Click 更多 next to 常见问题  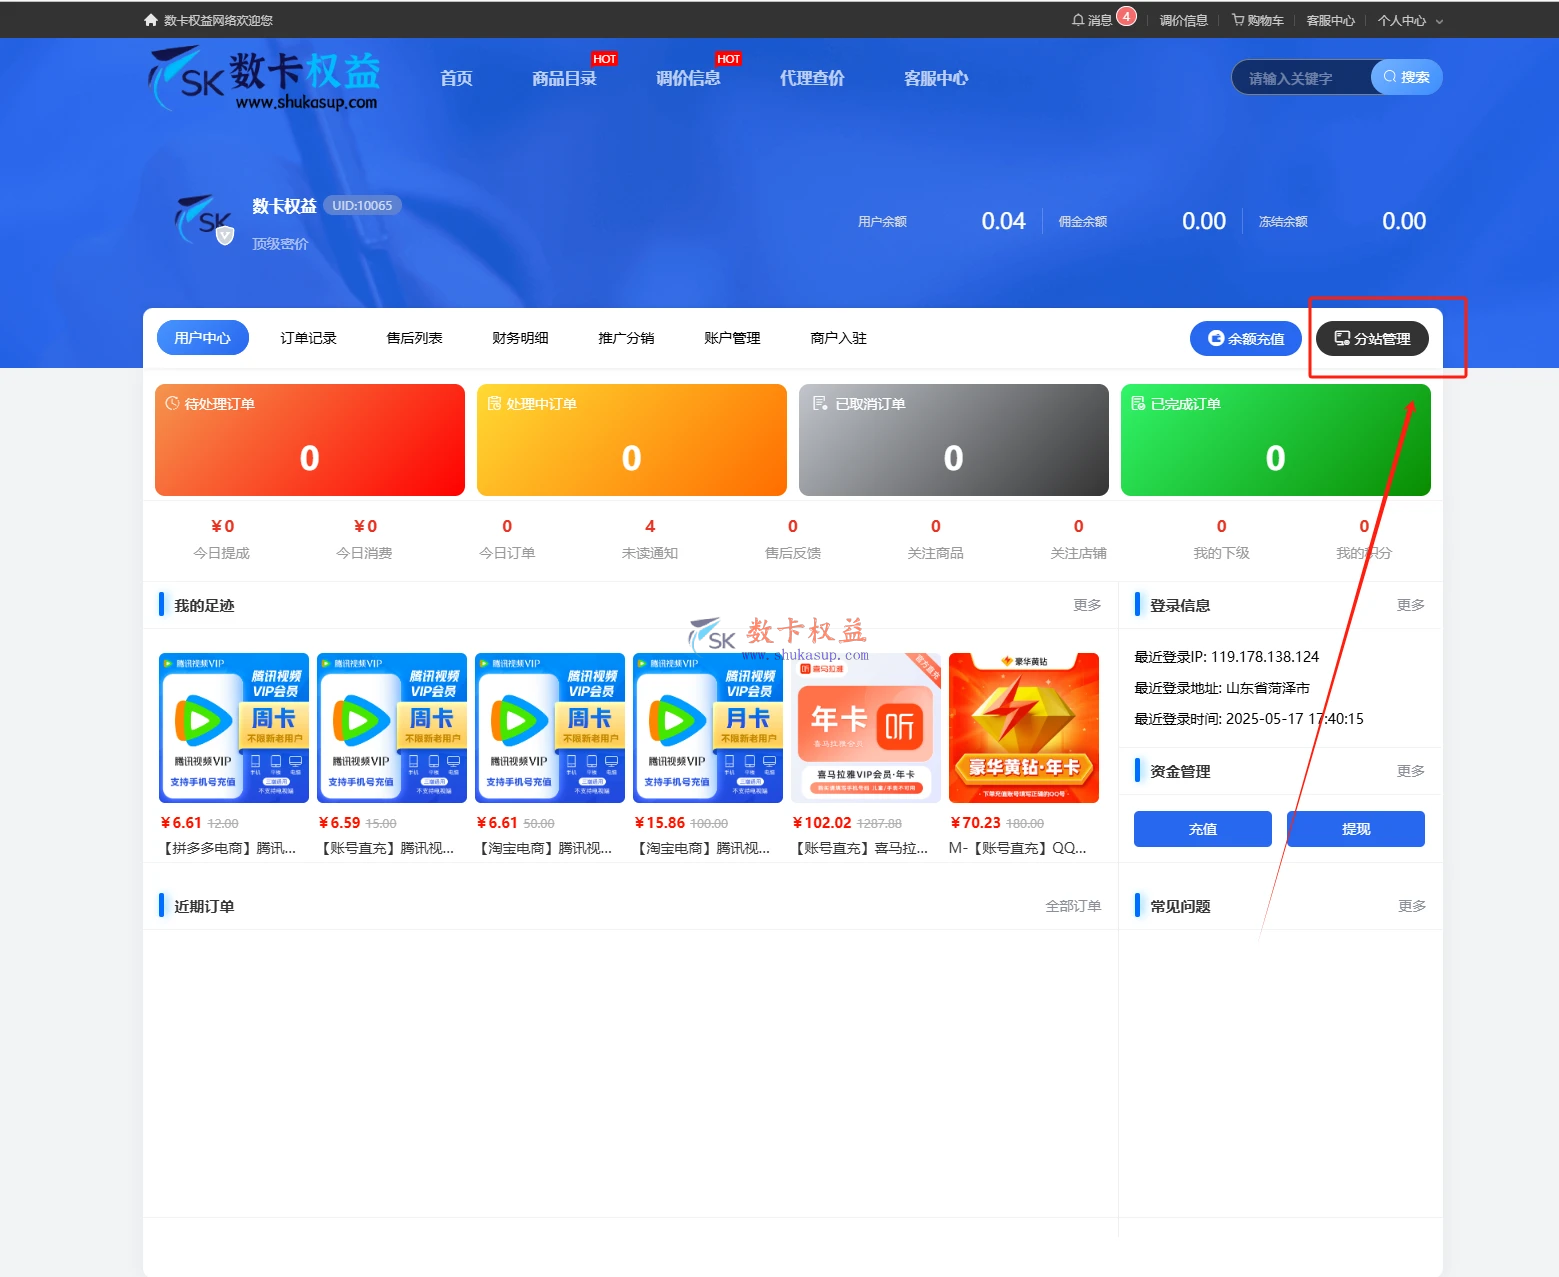1412,906
